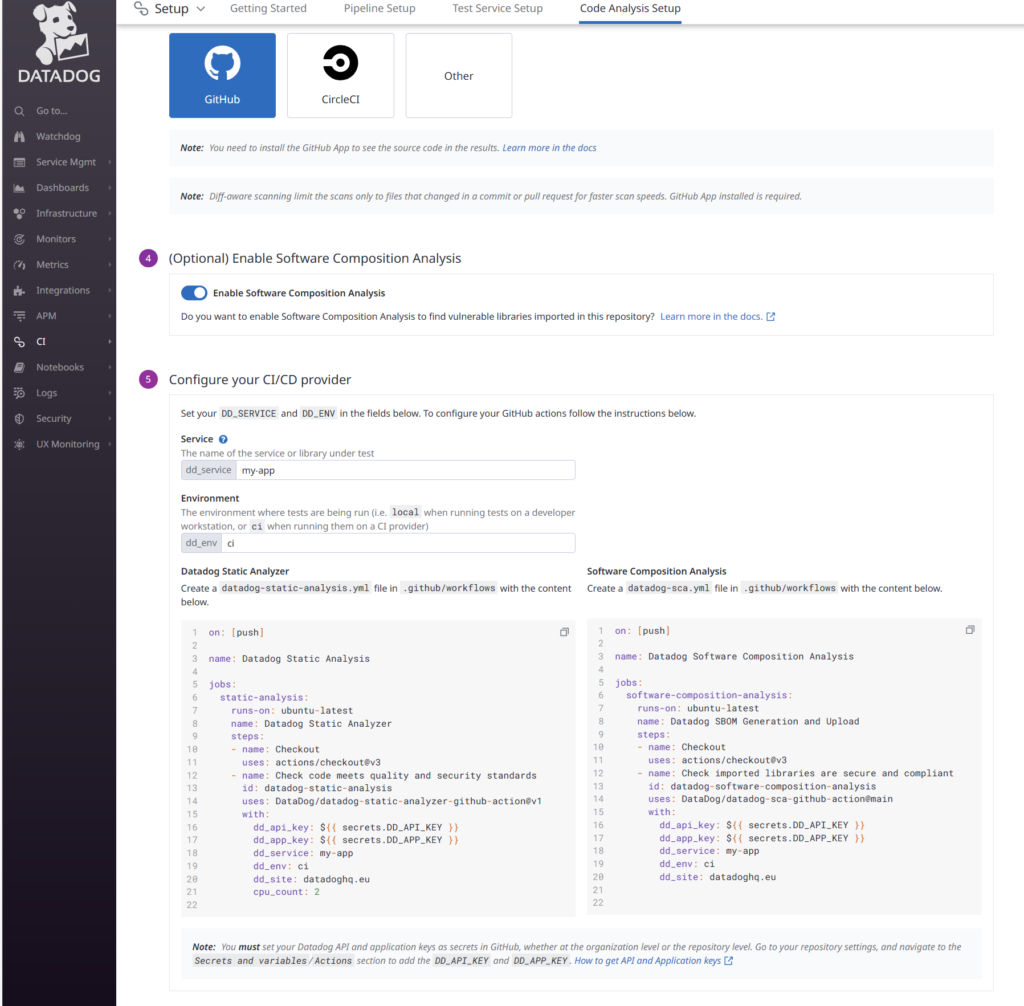Viewport: 1024px width, 1006px height.
Task: Disable the Software Composition Analysis toggle
Action: tap(194, 293)
